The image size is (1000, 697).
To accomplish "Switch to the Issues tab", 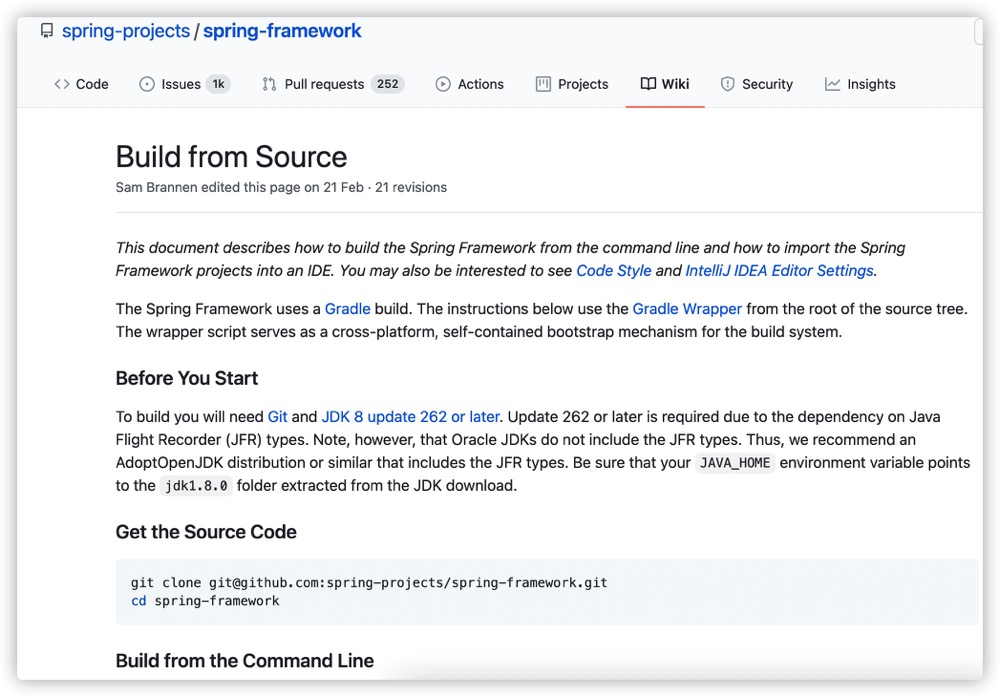I will [184, 84].
